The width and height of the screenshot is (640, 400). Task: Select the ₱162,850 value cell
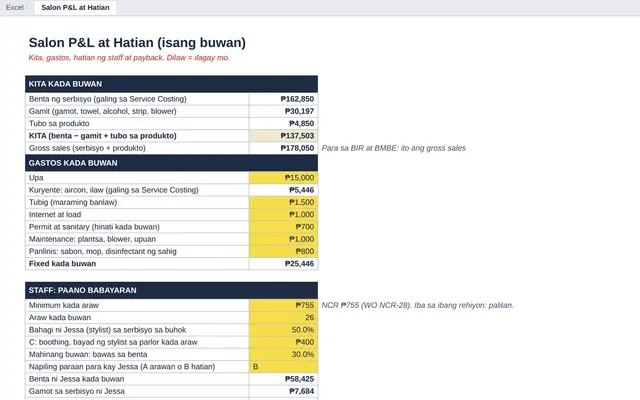tap(283, 99)
